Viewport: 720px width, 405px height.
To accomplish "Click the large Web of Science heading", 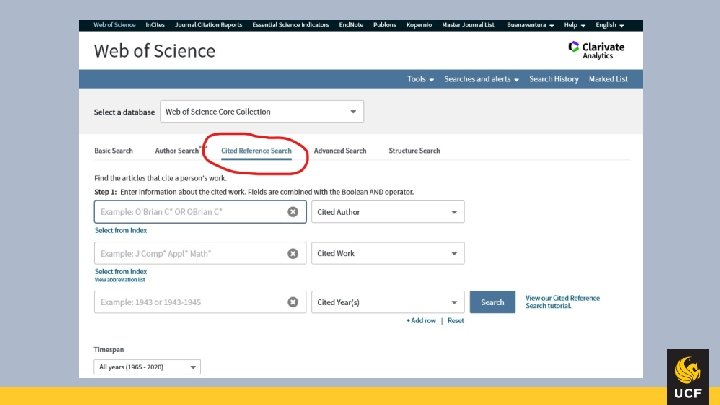I will tap(155, 51).
